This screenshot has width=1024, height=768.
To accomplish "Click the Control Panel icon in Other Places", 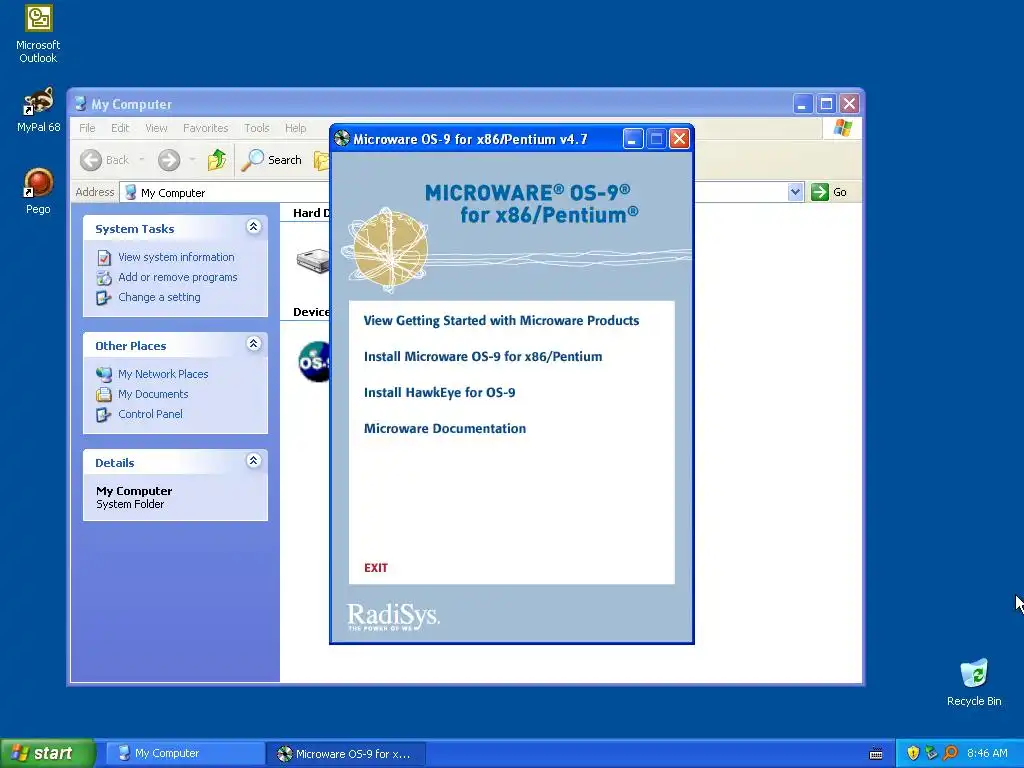I will pos(103,415).
